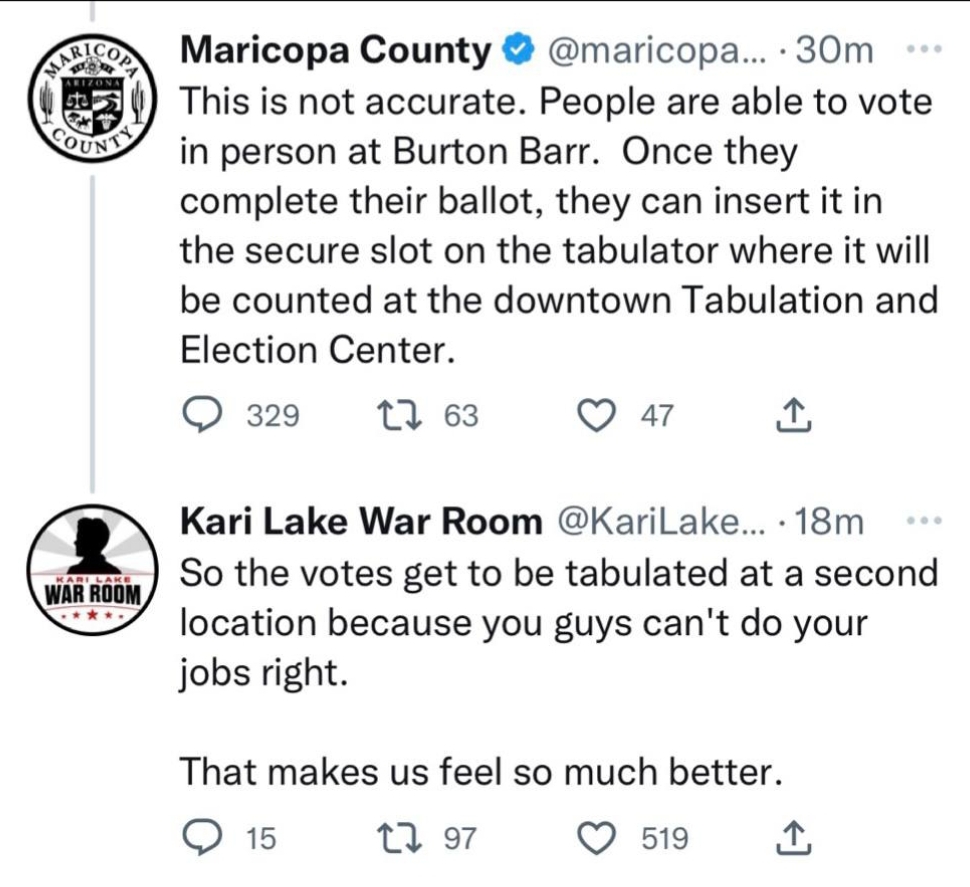Reply to the Maricopa County tweet

(202, 414)
